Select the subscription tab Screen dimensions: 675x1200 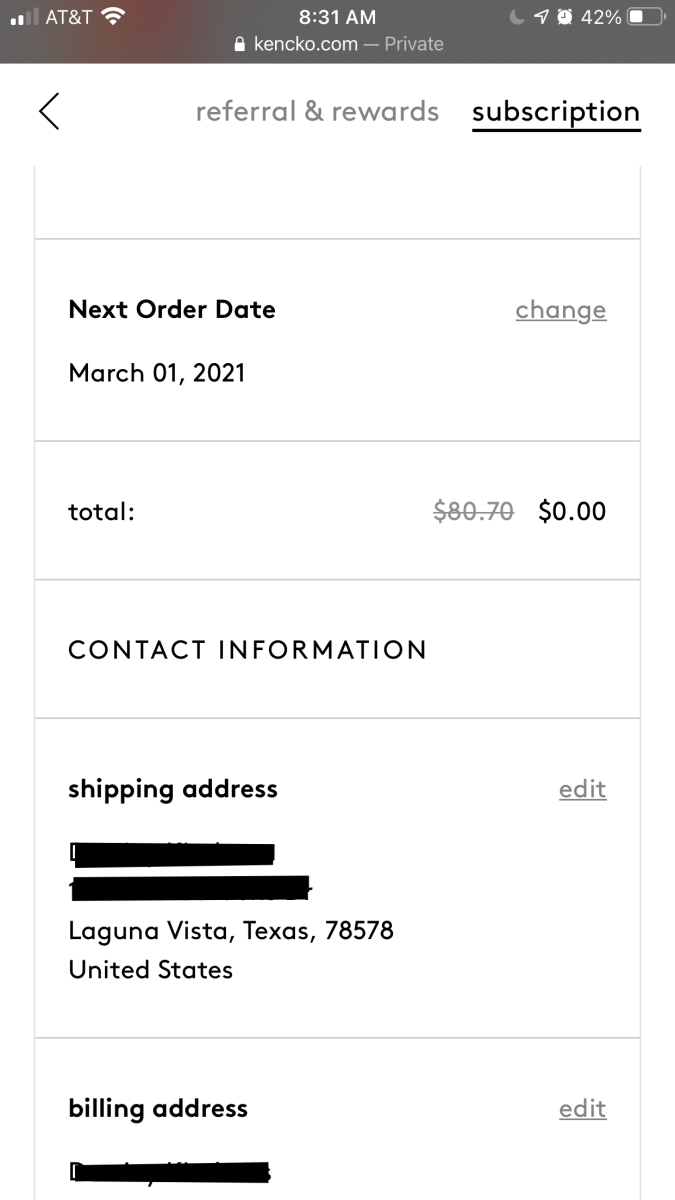tap(556, 112)
